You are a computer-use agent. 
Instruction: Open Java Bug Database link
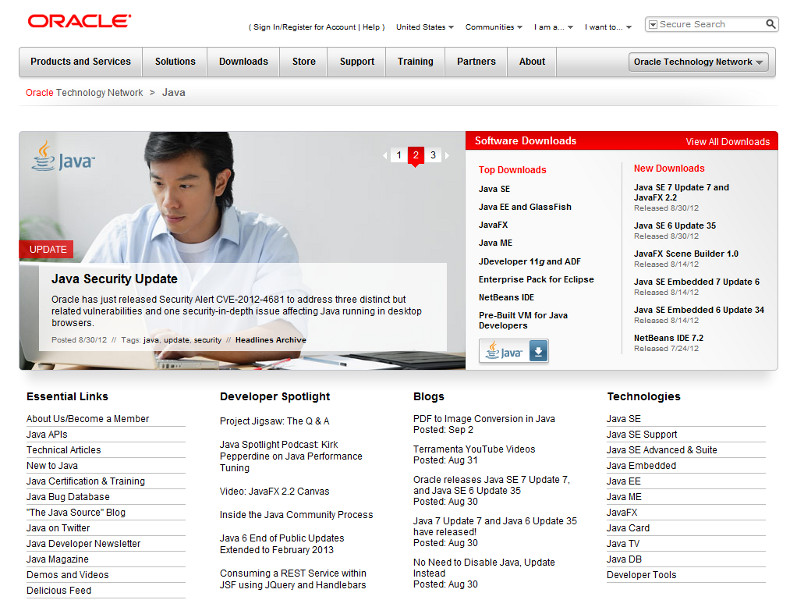tap(68, 497)
